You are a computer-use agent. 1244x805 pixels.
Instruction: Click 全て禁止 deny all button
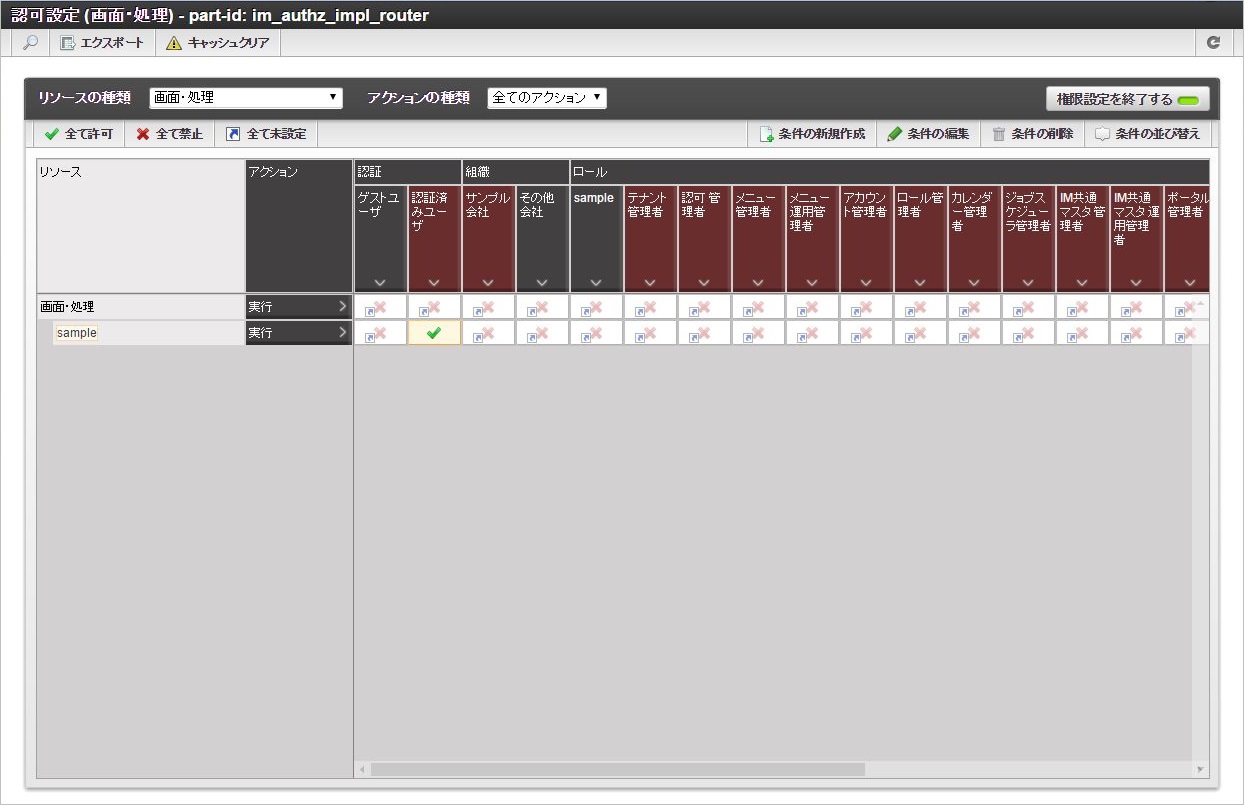(169, 134)
